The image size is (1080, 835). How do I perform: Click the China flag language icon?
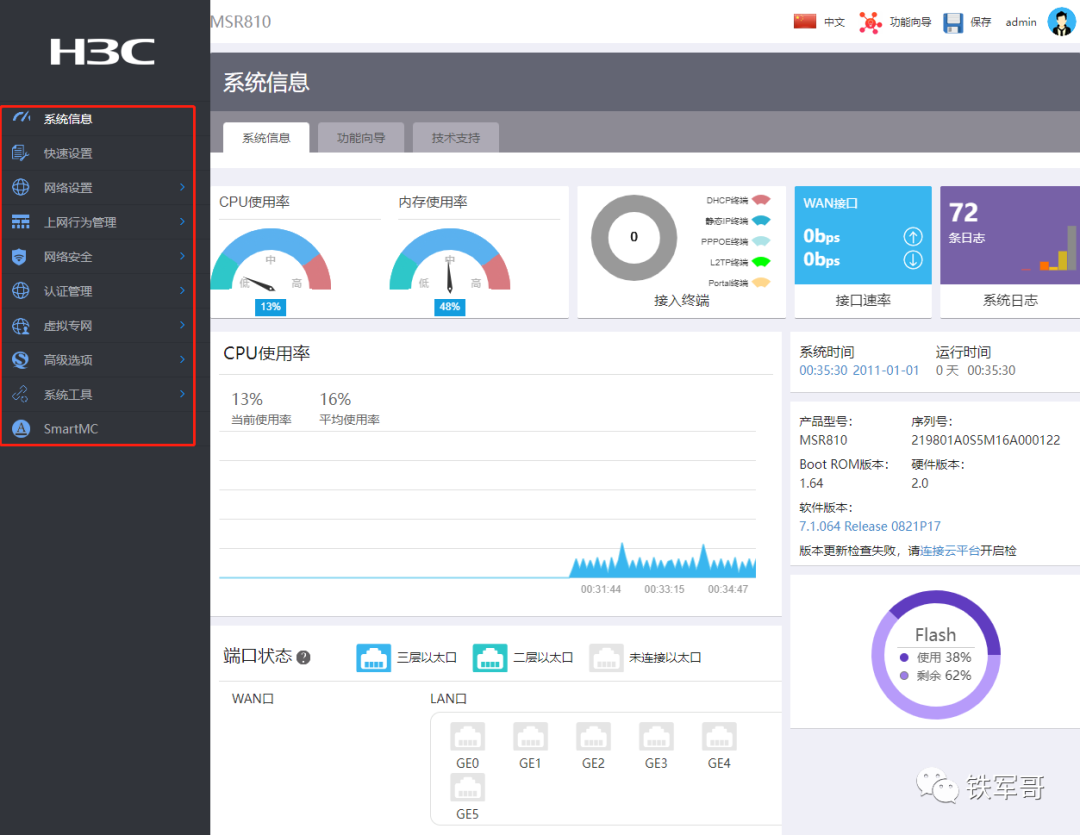point(805,21)
